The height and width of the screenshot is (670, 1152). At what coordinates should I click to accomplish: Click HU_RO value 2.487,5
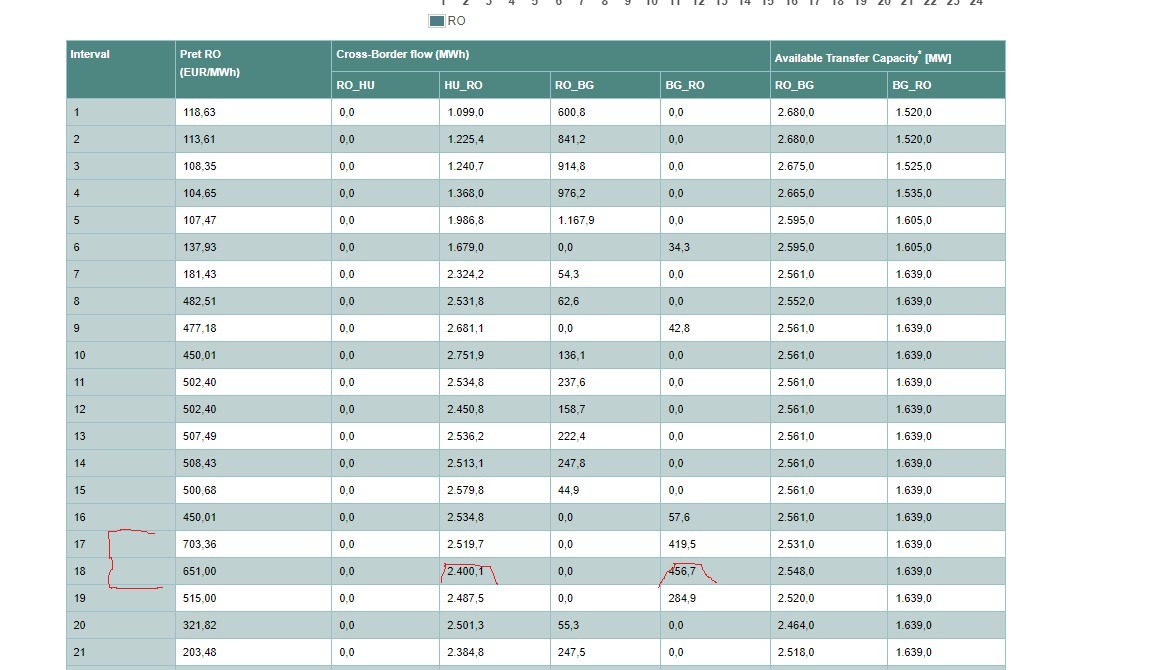(x=466, y=599)
